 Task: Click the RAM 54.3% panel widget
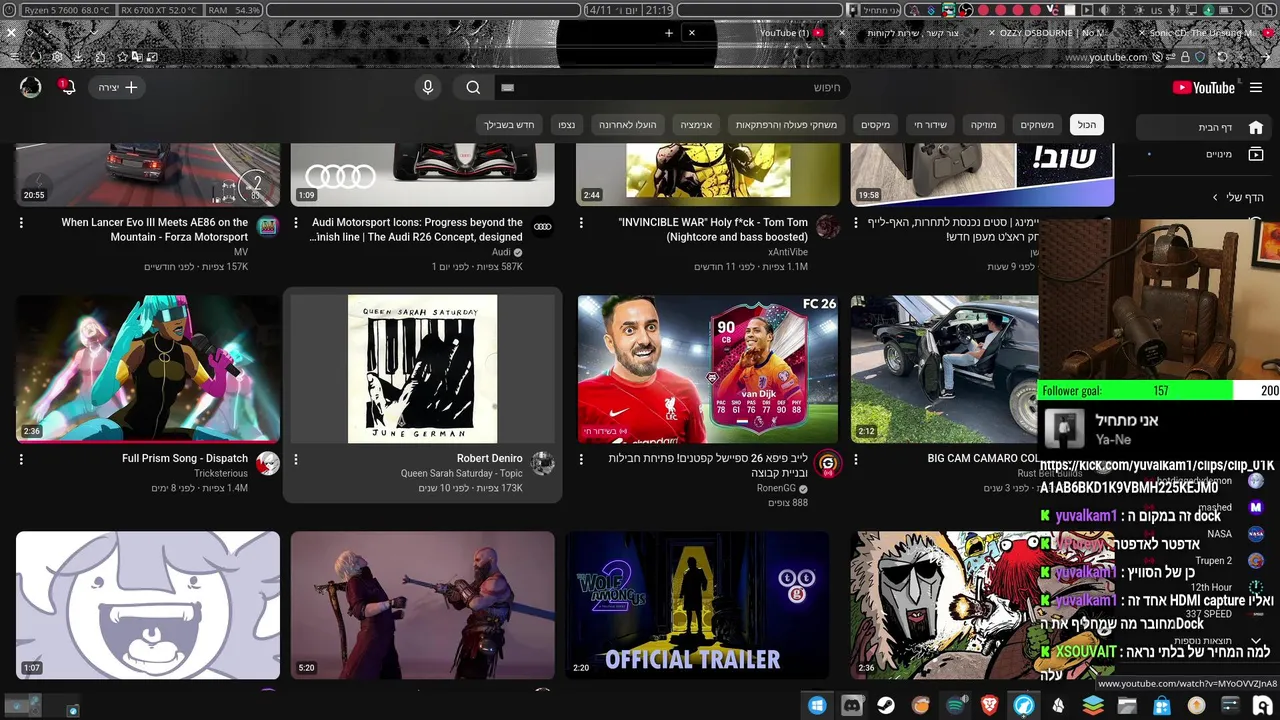[234, 9]
